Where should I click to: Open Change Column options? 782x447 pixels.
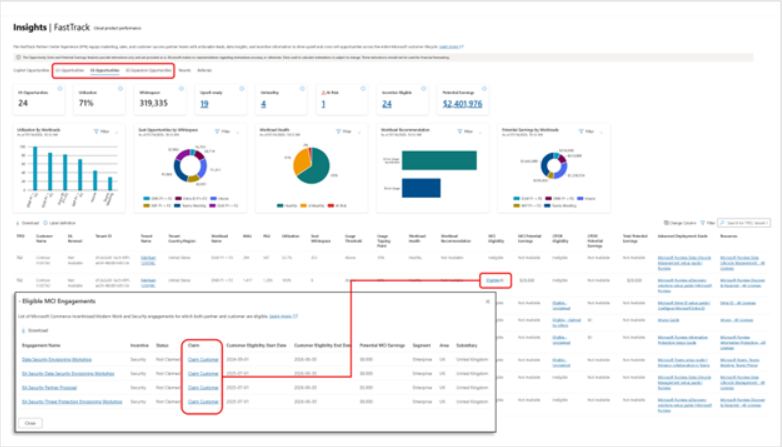point(680,223)
